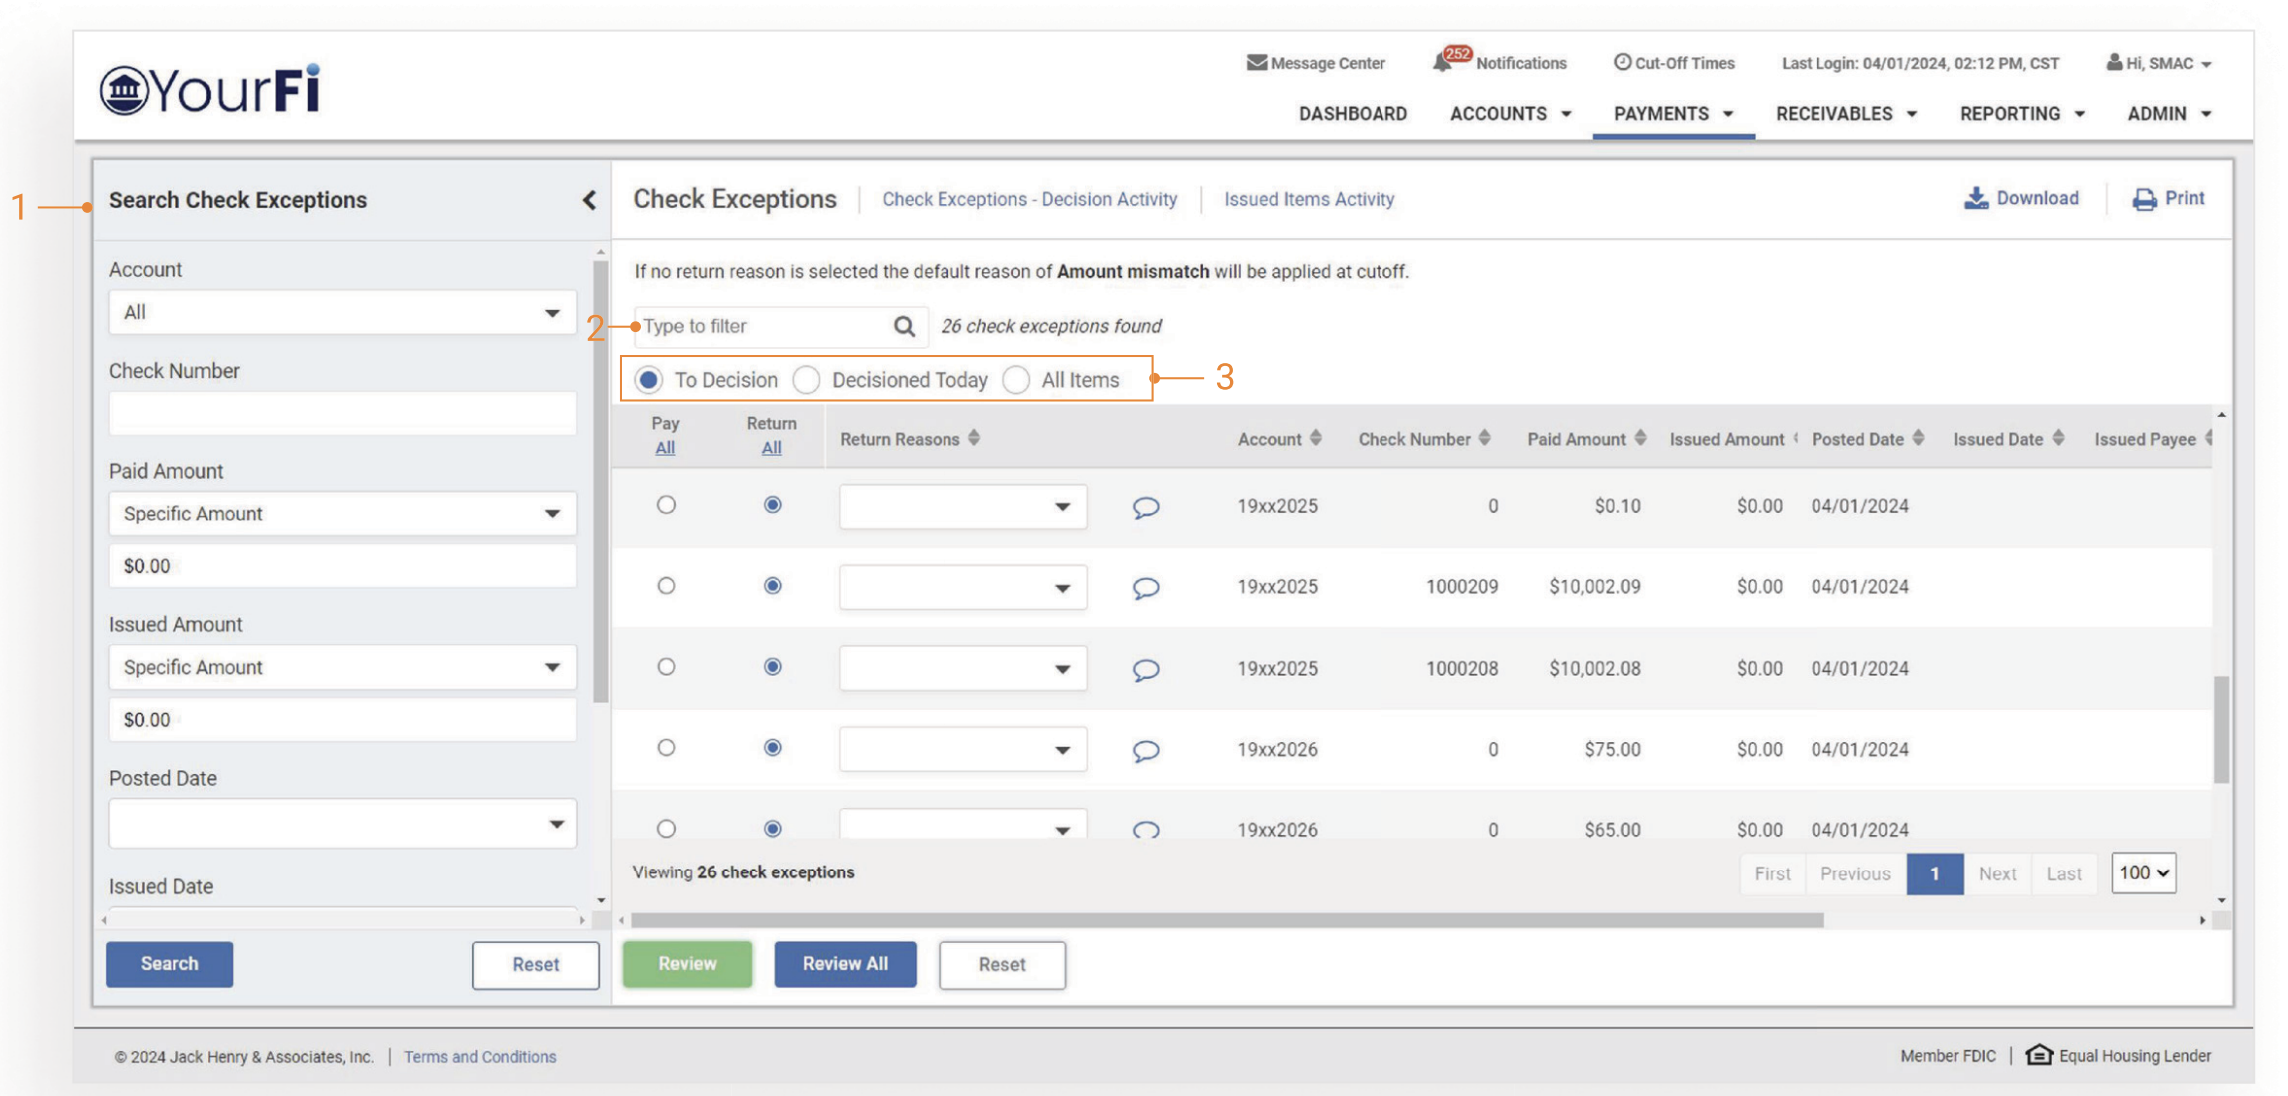The height and width of the screenshot is (1096, 2288).
Task: Click the filter search magnifier icon
Action: 904,326
